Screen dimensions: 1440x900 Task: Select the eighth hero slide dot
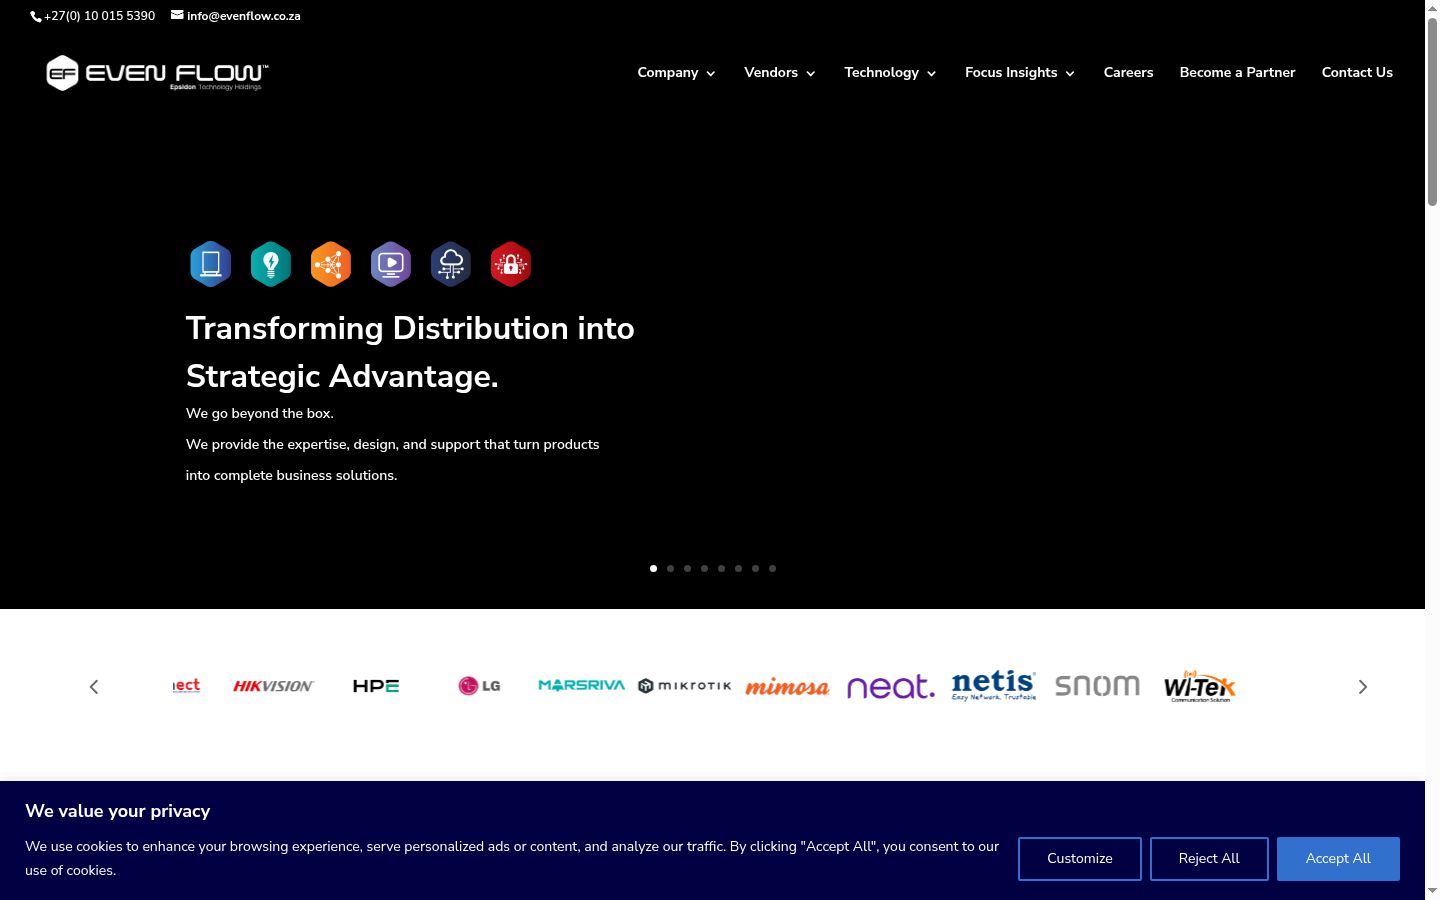point(772,568)
